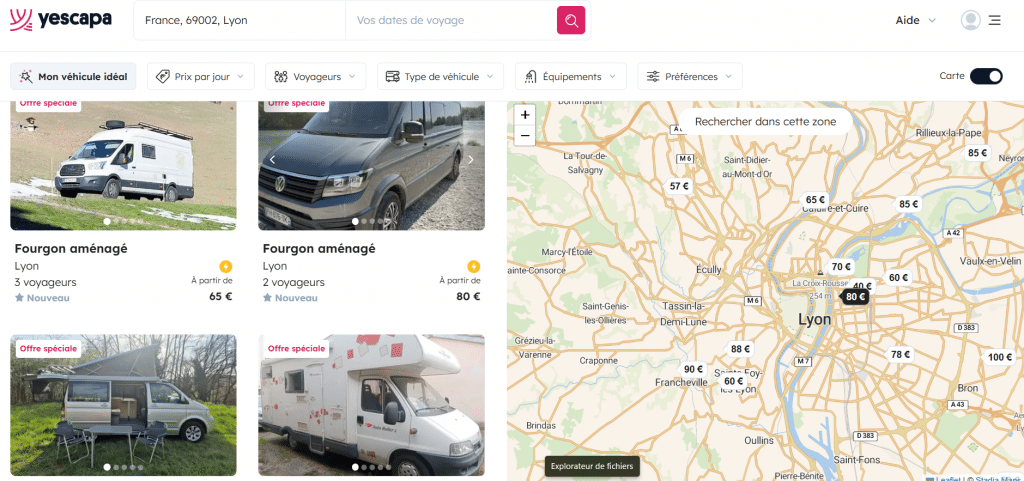Click the 80 € price on second listing
This screenshot has height=481, width=1024.
click(468, 296)
